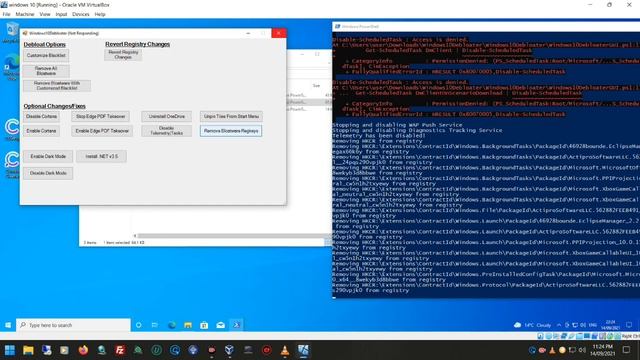Open VirtualBox Devices menu
This screenshot has height=360, width=640.
81,14
